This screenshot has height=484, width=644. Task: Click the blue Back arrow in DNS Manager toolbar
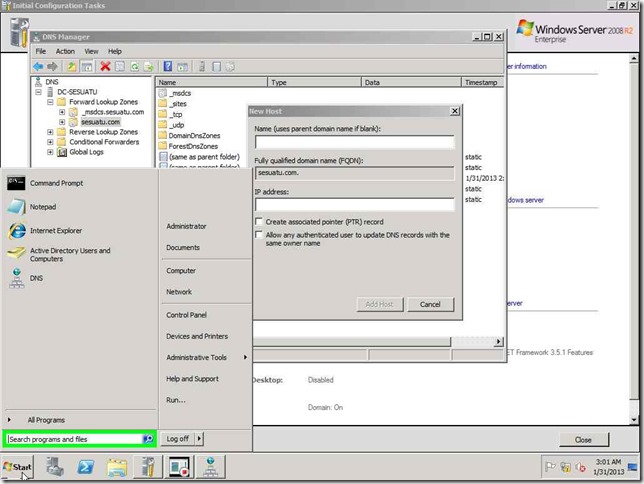(38, 67)
